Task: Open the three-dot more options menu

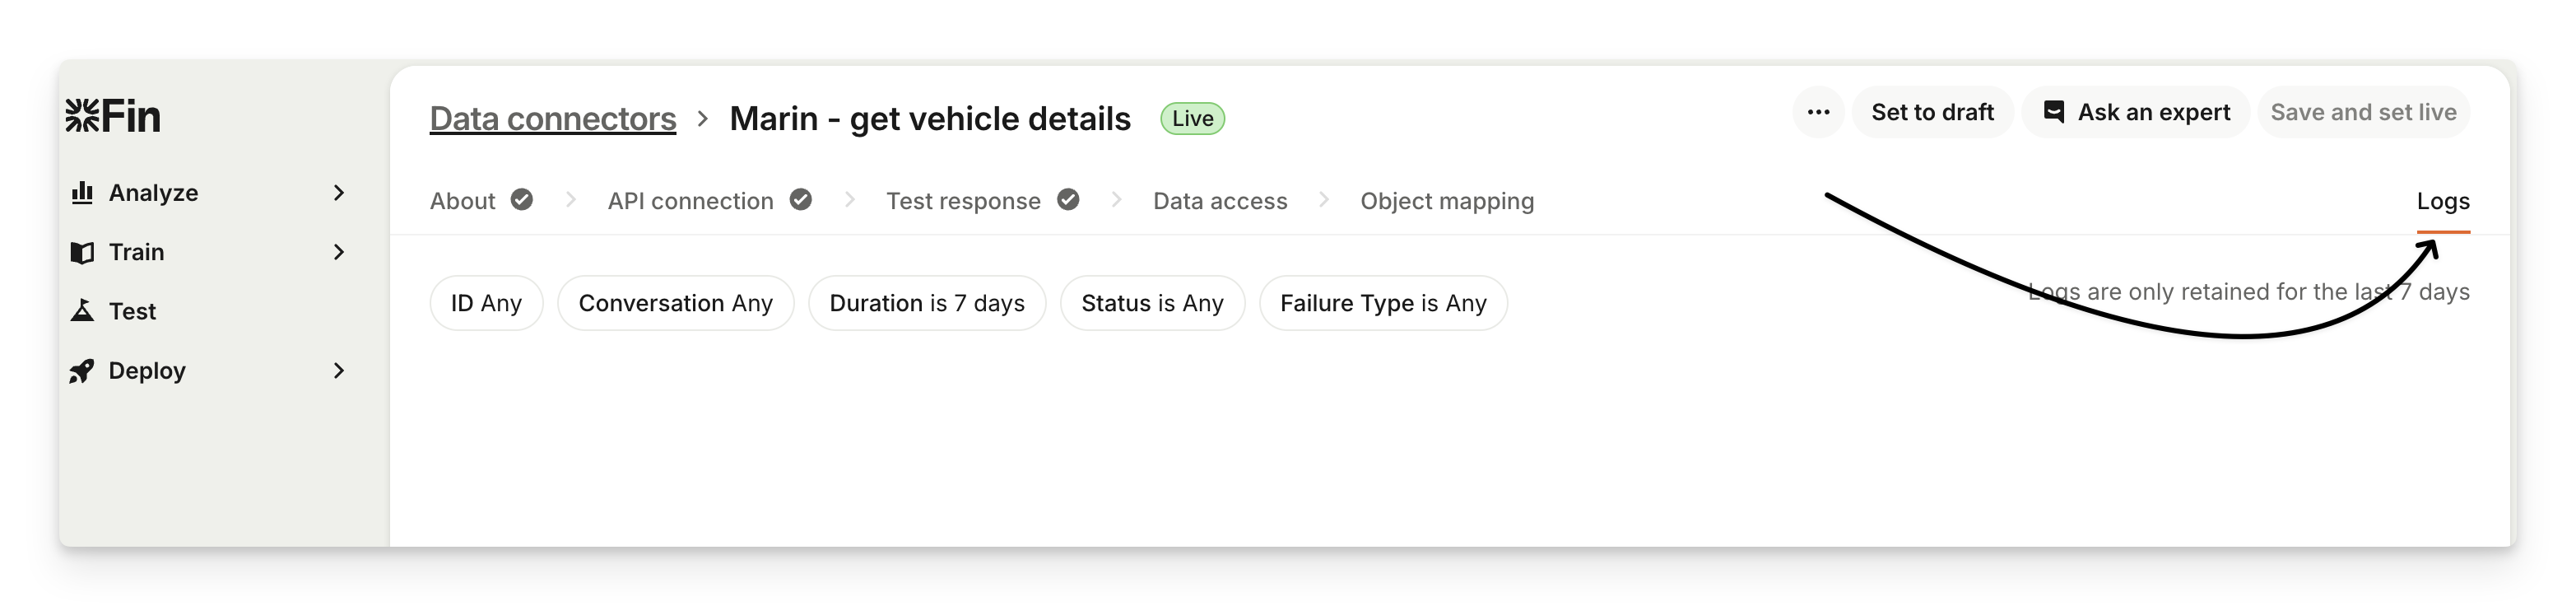Action: [x=1818, y=112]
